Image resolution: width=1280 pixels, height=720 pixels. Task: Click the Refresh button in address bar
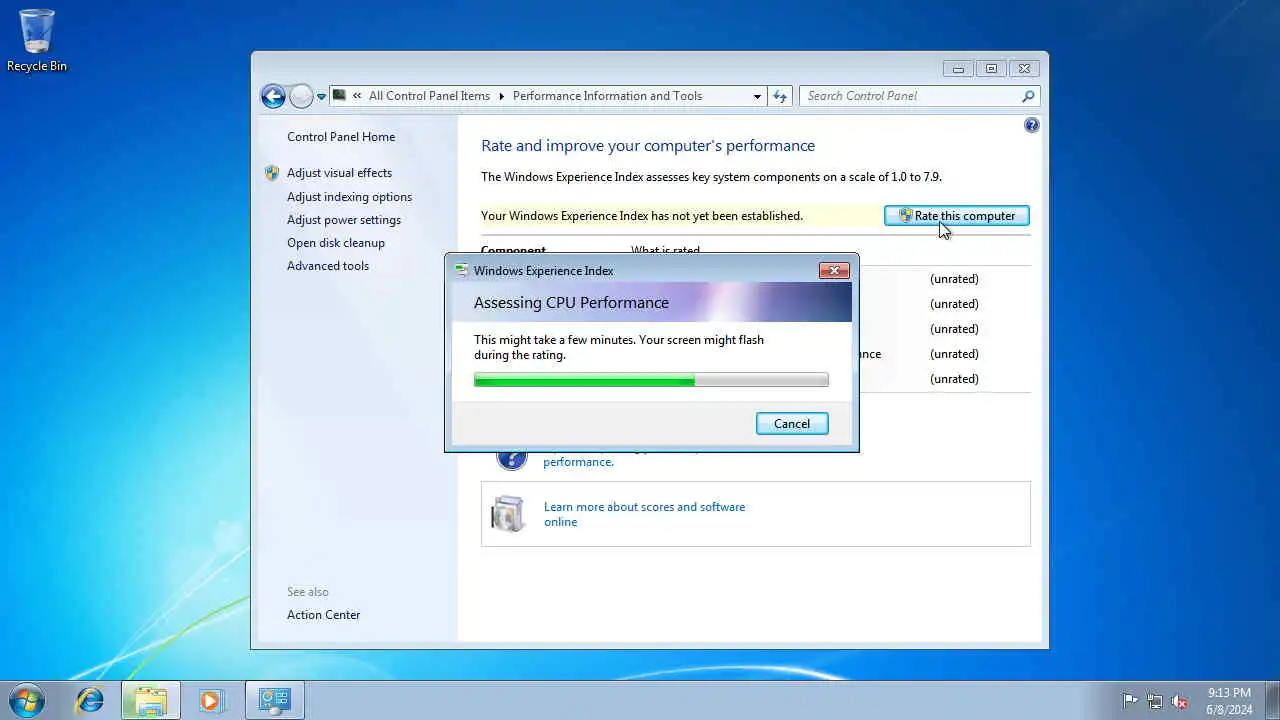coord(780,96)
